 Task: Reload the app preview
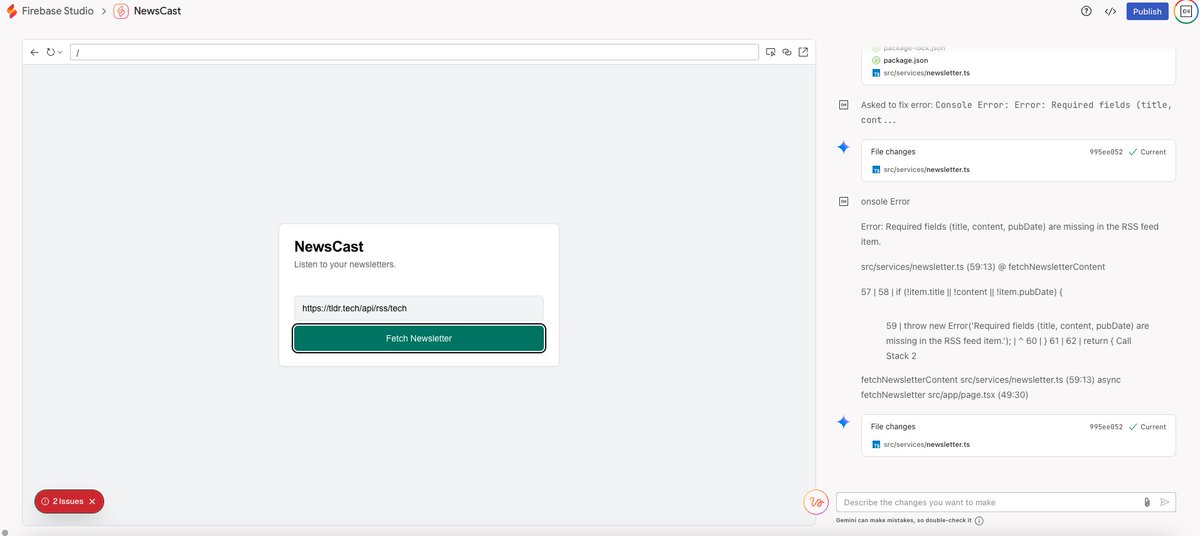click(x=51, y=52)
